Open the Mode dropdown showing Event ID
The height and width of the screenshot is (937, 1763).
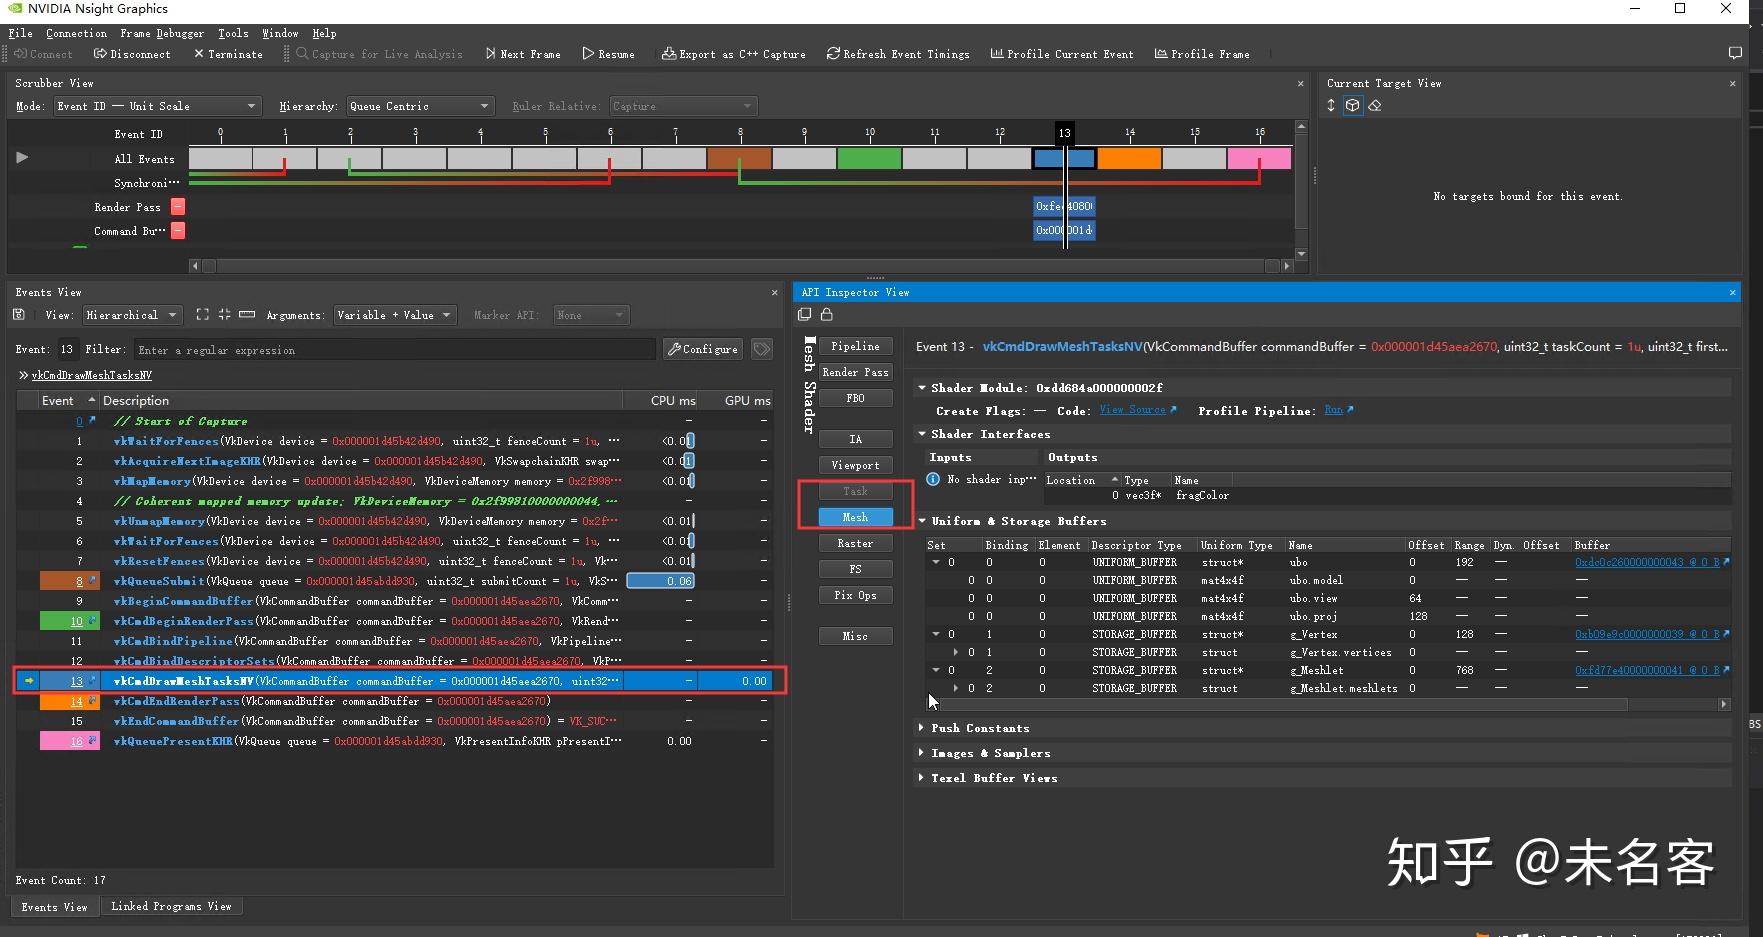pos(157,106)
